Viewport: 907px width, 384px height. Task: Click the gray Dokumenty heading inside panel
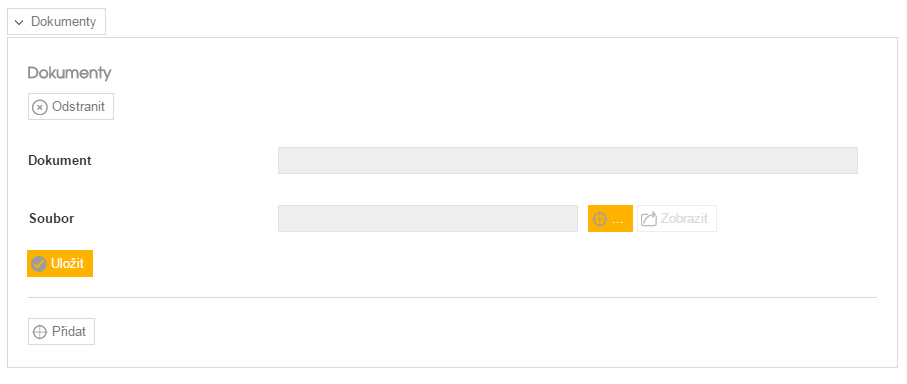69,73
